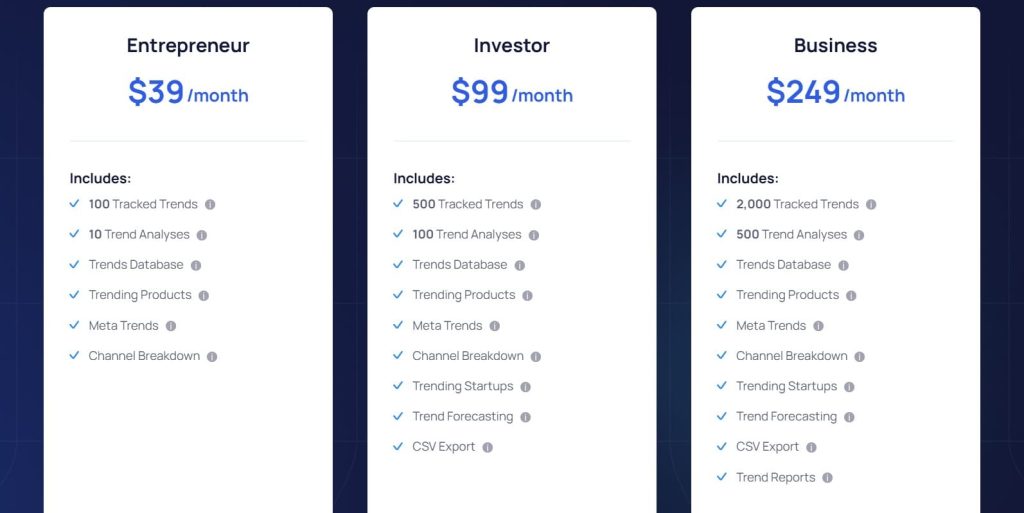Open info icon beside Business Trend Reports
This screenshot has height=513, width=1024.
[828, 478]
